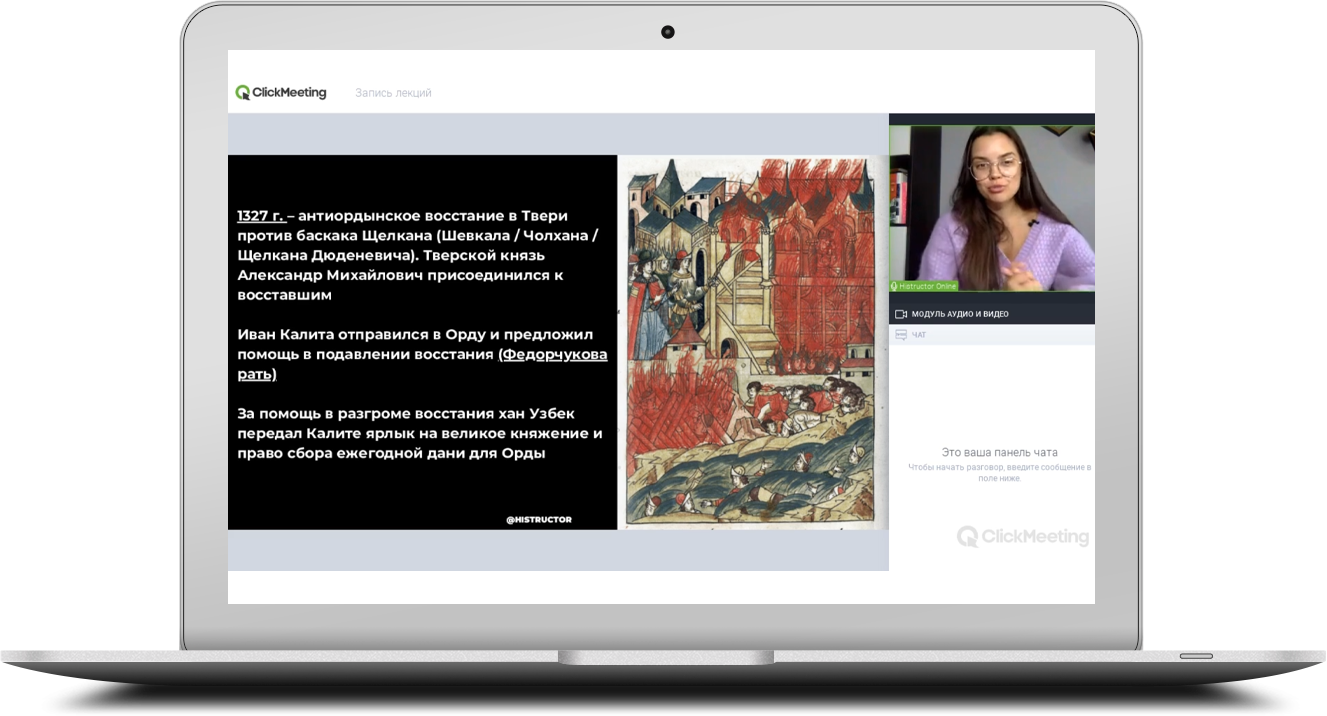
Task: Click the medieval miniature image on slide
Action: click(750, 342)
